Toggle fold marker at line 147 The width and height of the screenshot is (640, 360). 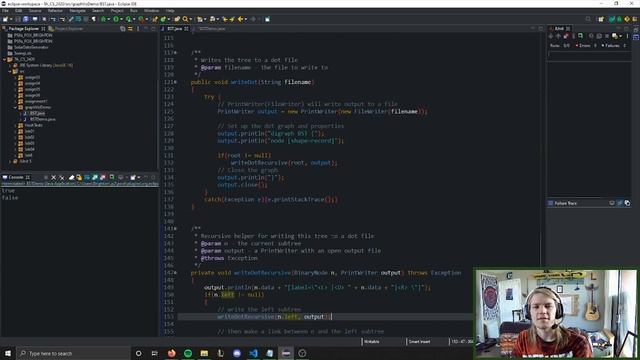tap(176, 273)
